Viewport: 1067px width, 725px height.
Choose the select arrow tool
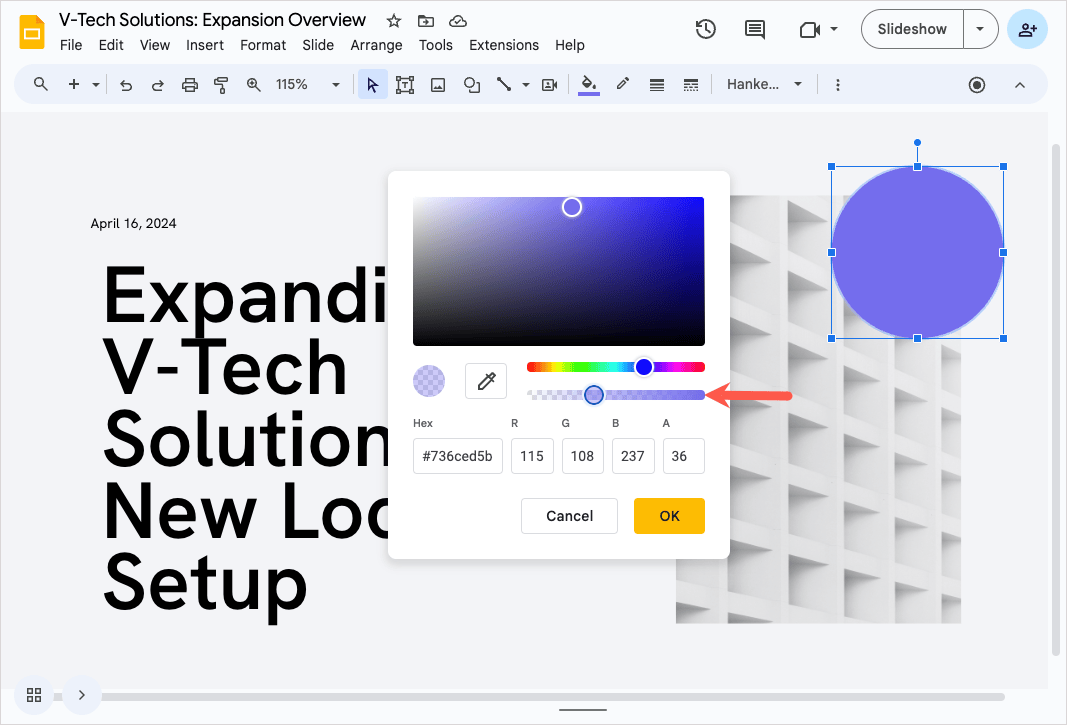click(x=372, y=84)
